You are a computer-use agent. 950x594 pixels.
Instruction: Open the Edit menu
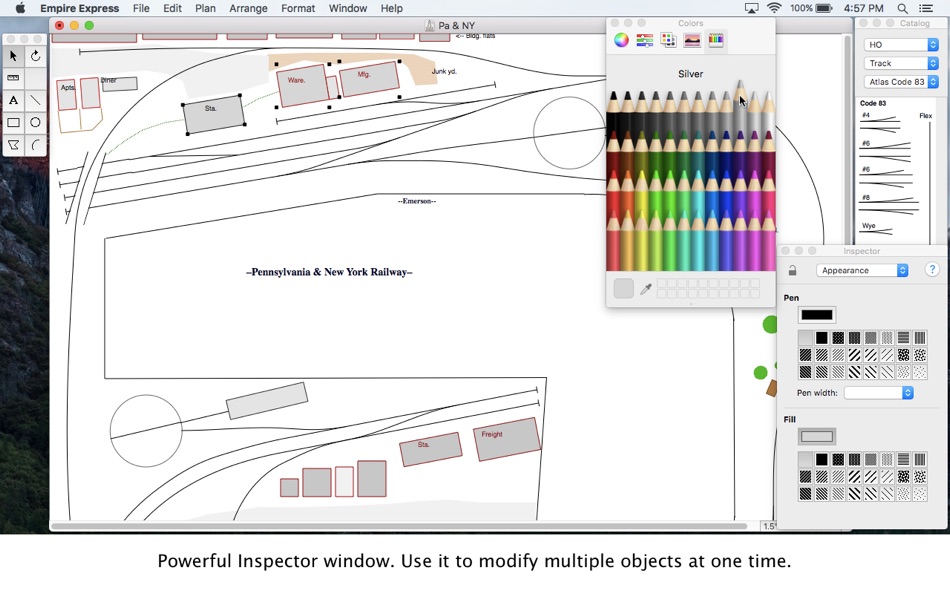(172, 8)
